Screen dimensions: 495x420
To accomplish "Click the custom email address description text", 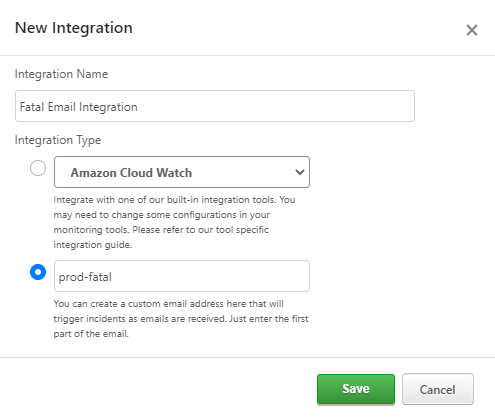I will [x=181, y=319].
